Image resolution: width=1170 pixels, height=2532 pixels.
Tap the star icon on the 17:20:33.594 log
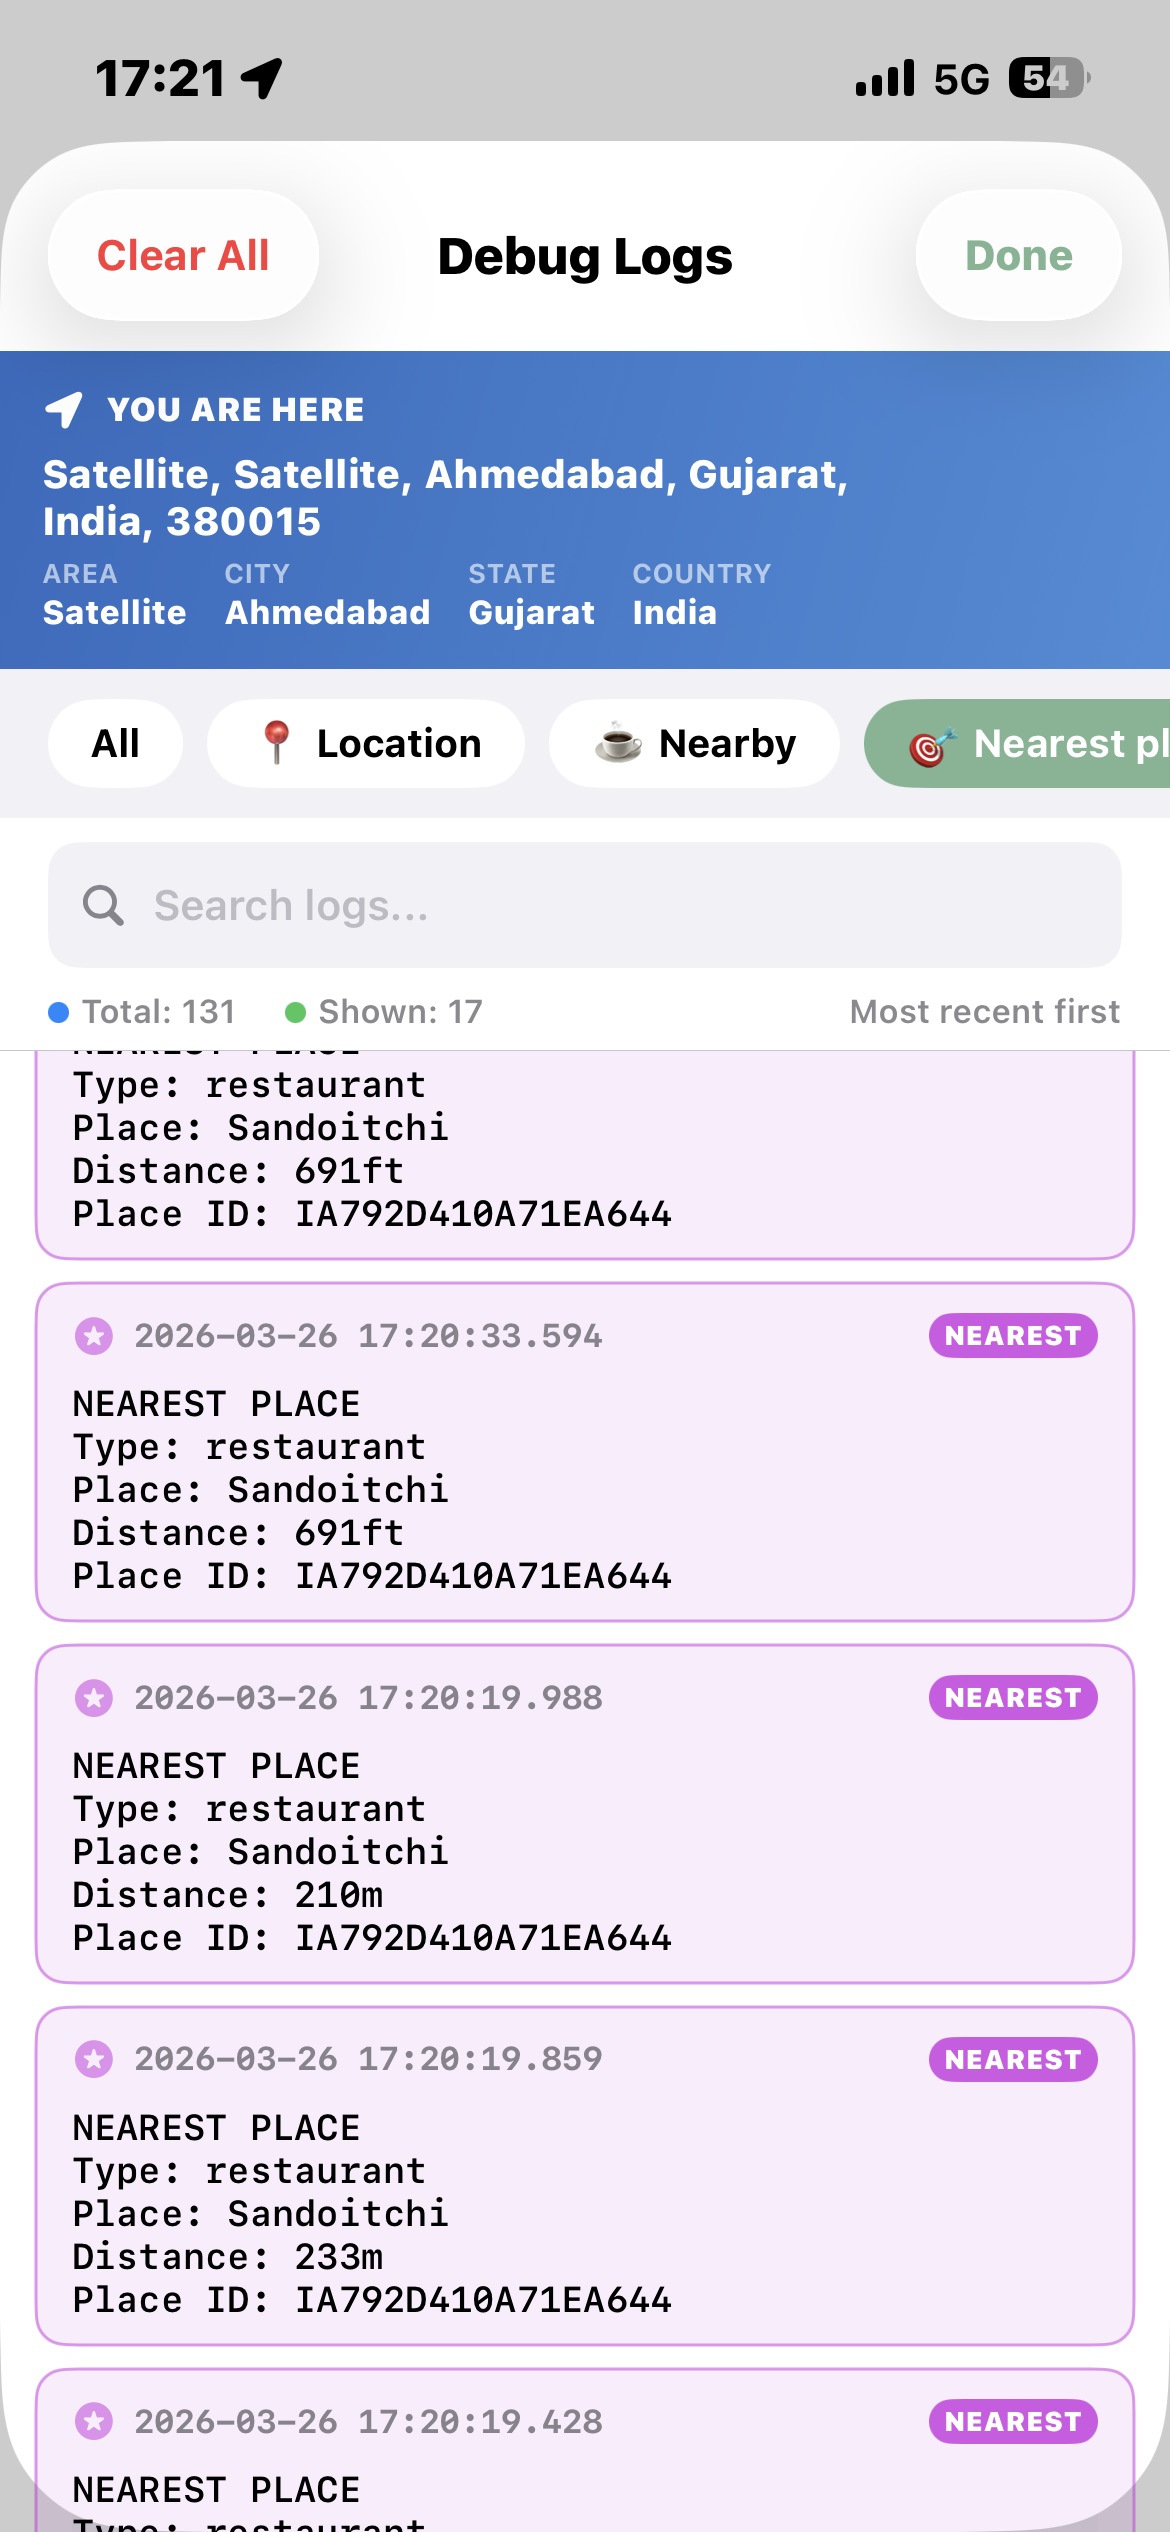click(94, 1336)
